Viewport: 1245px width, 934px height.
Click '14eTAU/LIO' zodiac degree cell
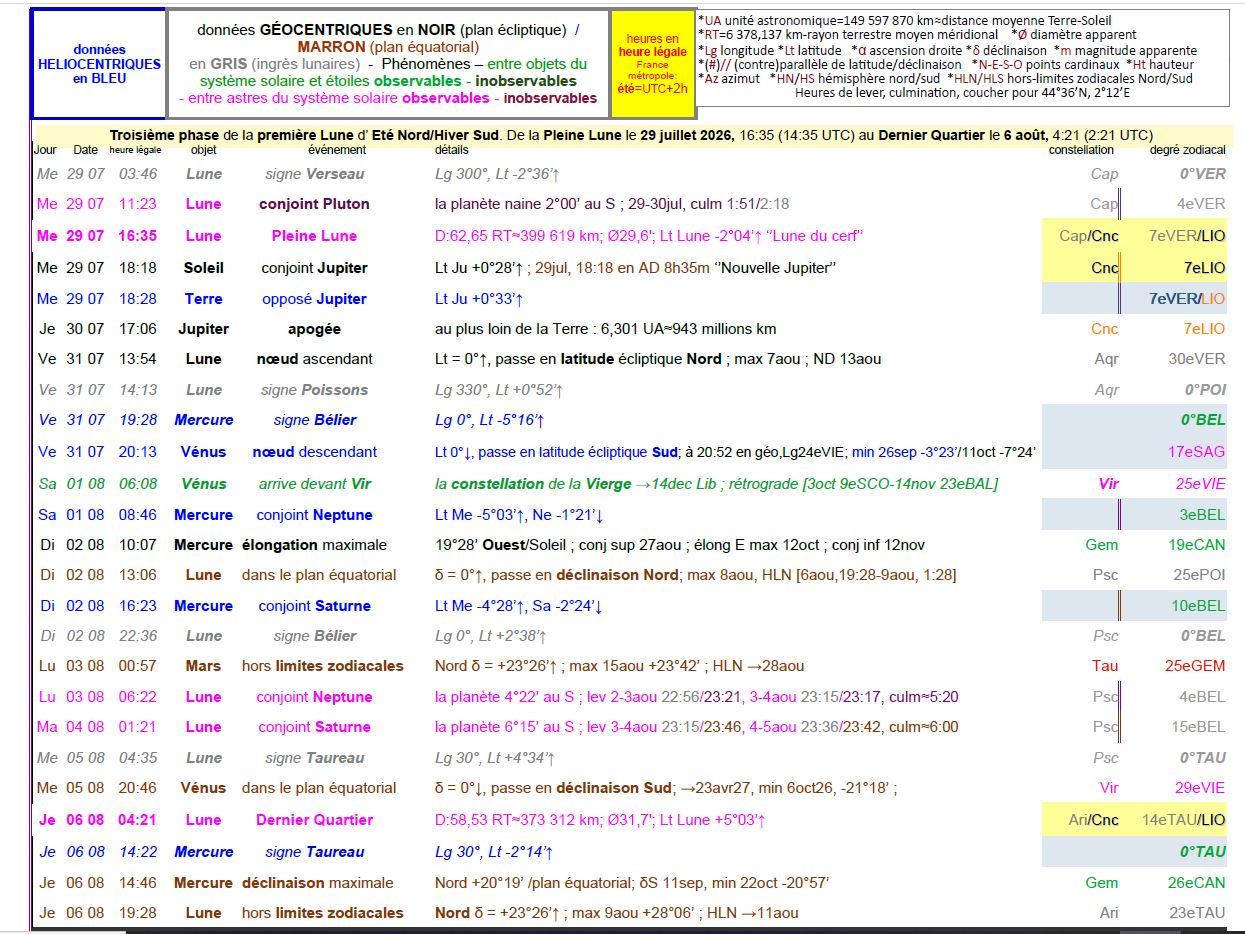click(x=1184, y=820)
